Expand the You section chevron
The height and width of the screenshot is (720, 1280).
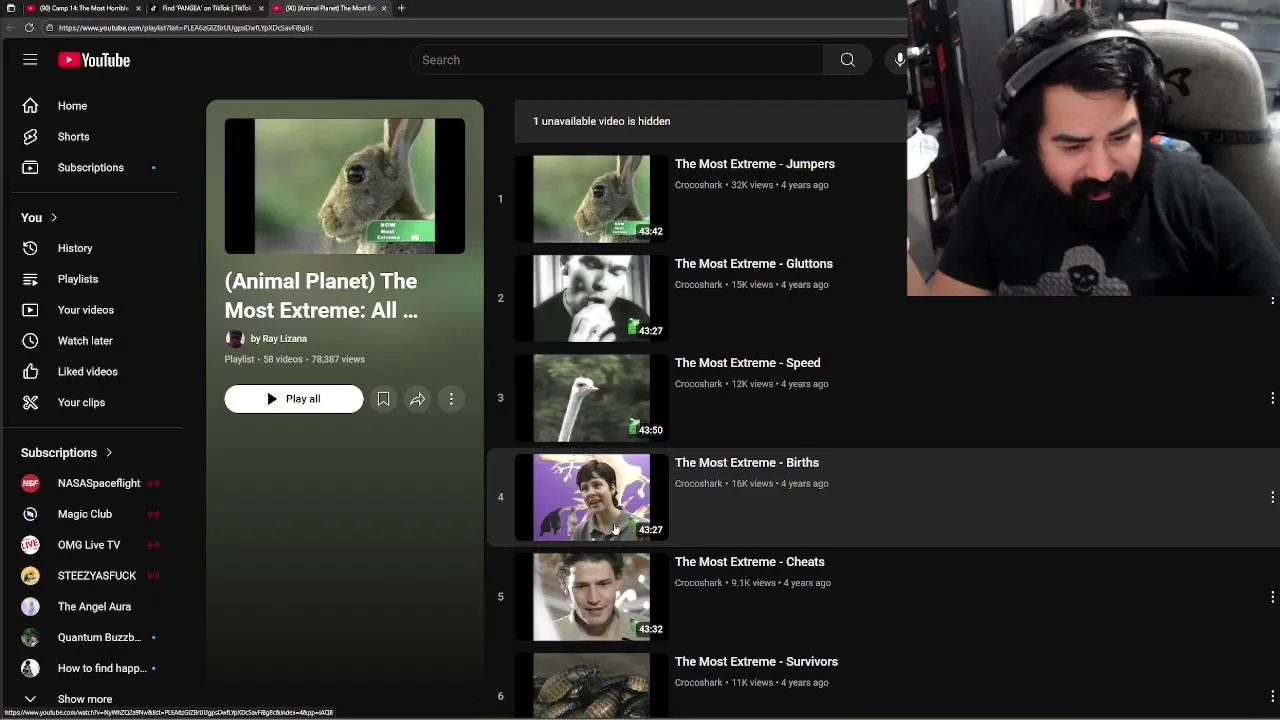[x=54, y=218]
